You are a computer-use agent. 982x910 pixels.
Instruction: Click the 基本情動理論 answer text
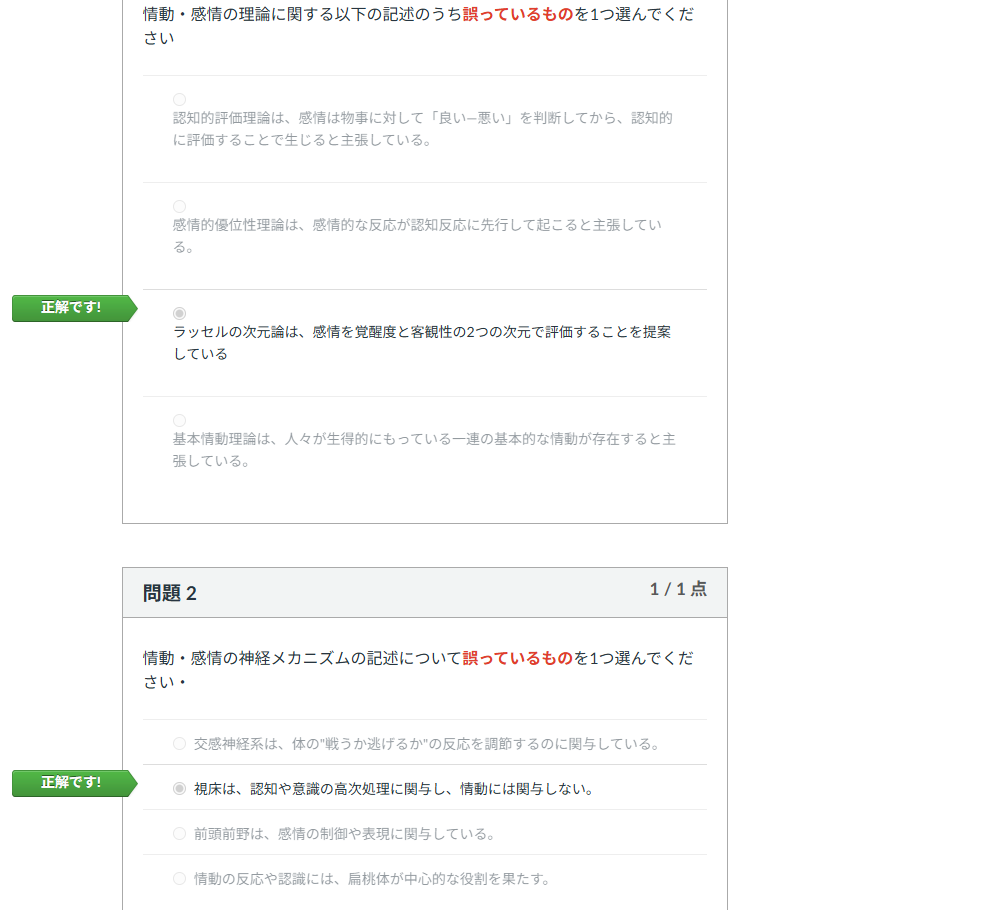[423, 450]
